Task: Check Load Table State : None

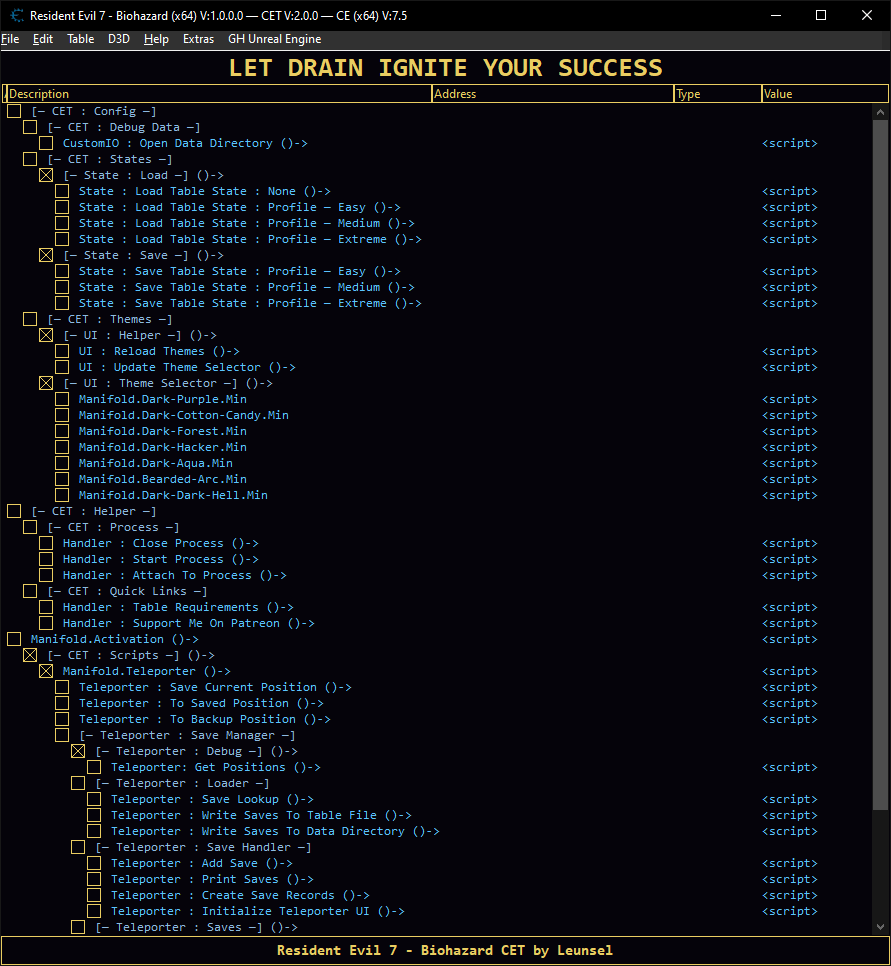Action: [62, 191]
